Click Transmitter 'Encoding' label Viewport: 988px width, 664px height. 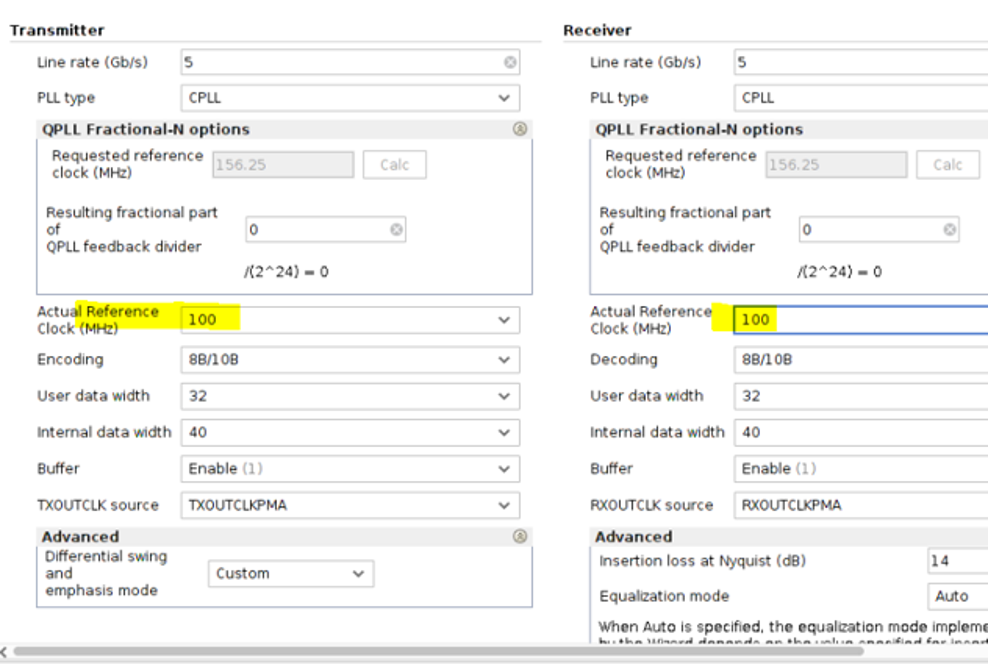pyautogui.click(x=70, y=360)
